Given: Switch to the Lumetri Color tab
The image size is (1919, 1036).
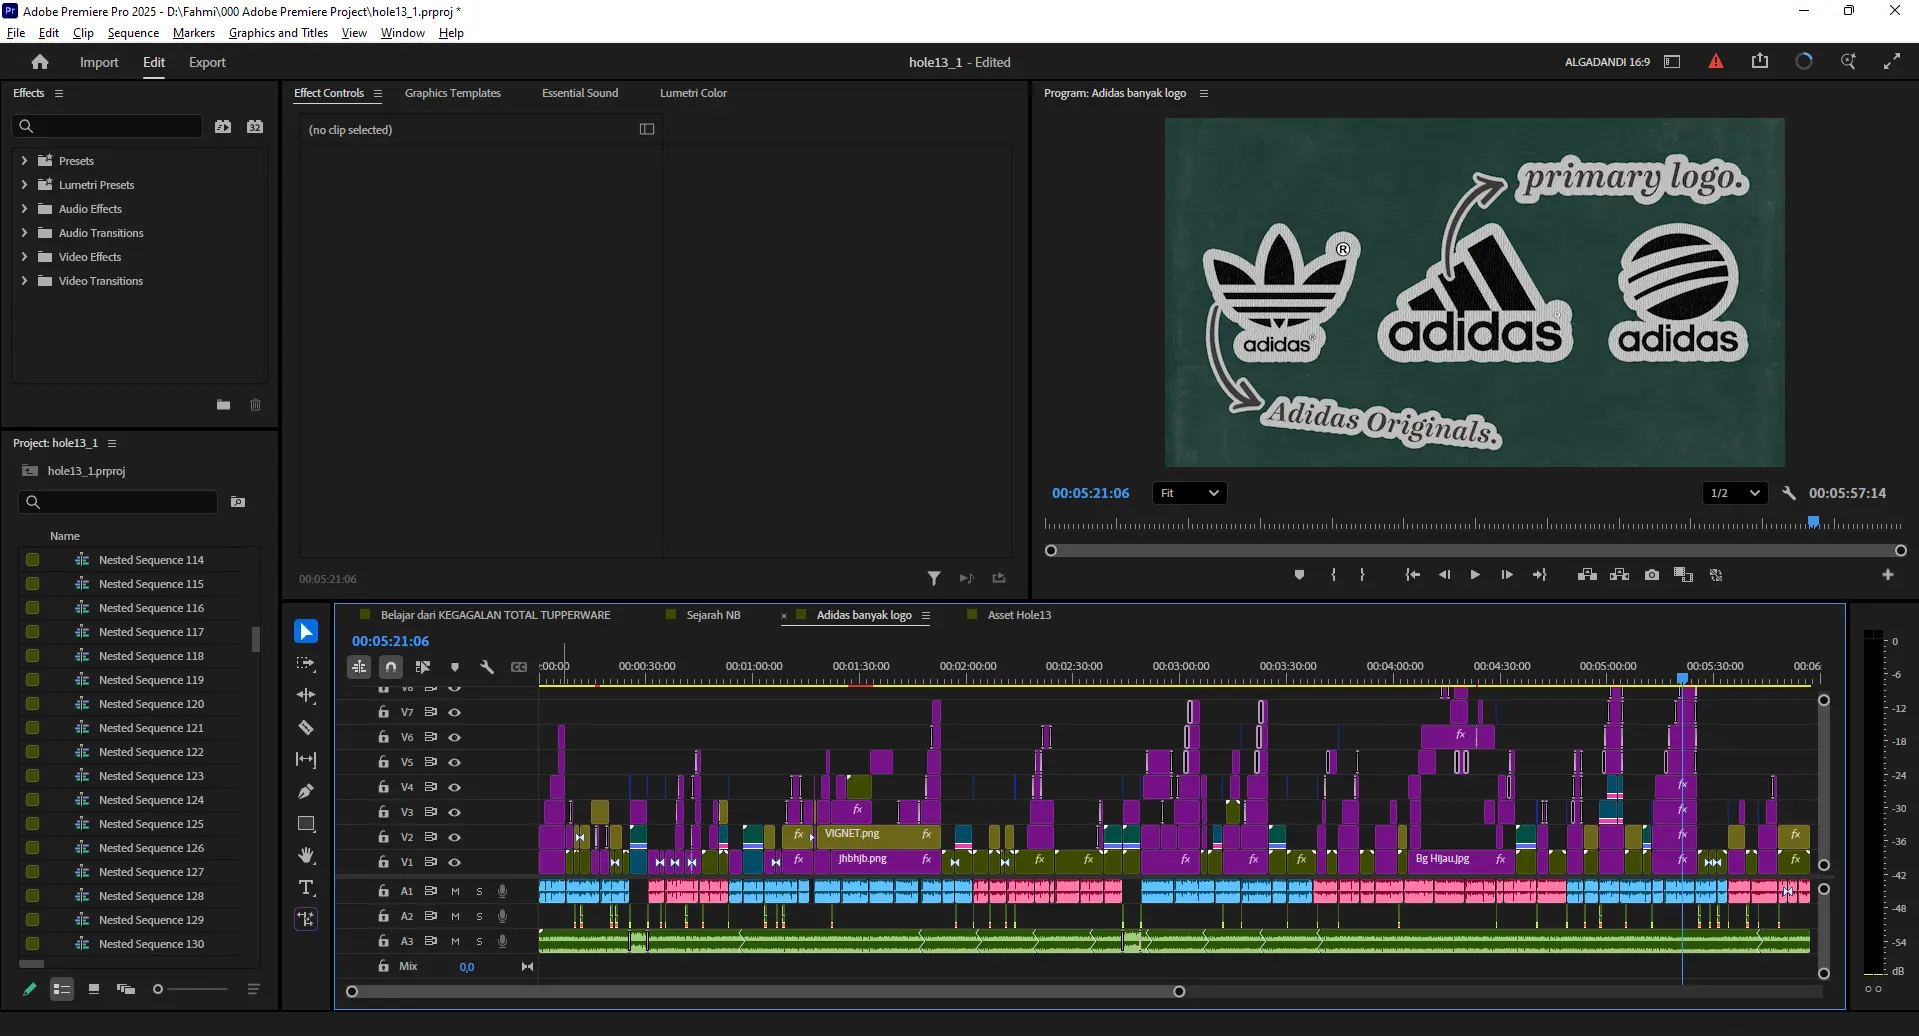Looking at the screenshot, I should (x=693, y=93).
